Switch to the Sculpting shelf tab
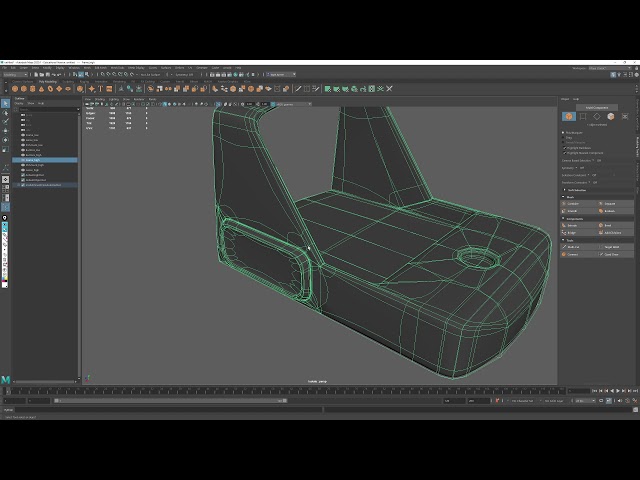Screen dimensions: 640x480 (x=68, y=82)
